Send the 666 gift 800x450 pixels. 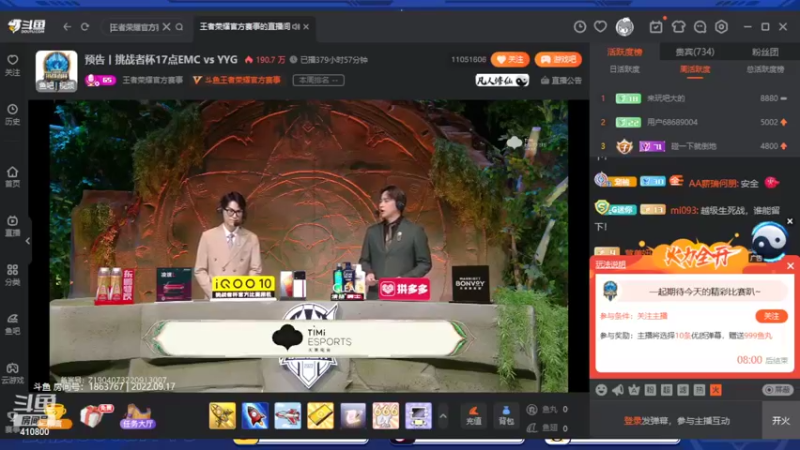(386, 415)
